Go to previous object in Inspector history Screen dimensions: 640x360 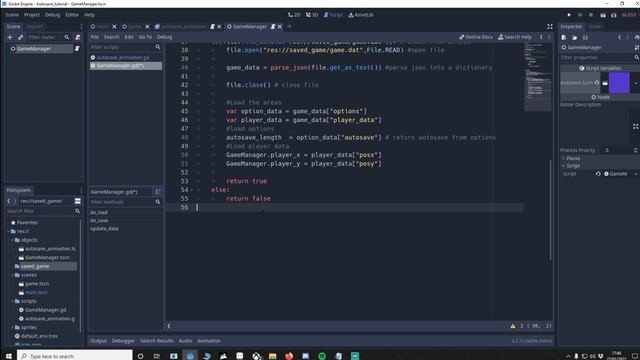[x=620, y=37]
